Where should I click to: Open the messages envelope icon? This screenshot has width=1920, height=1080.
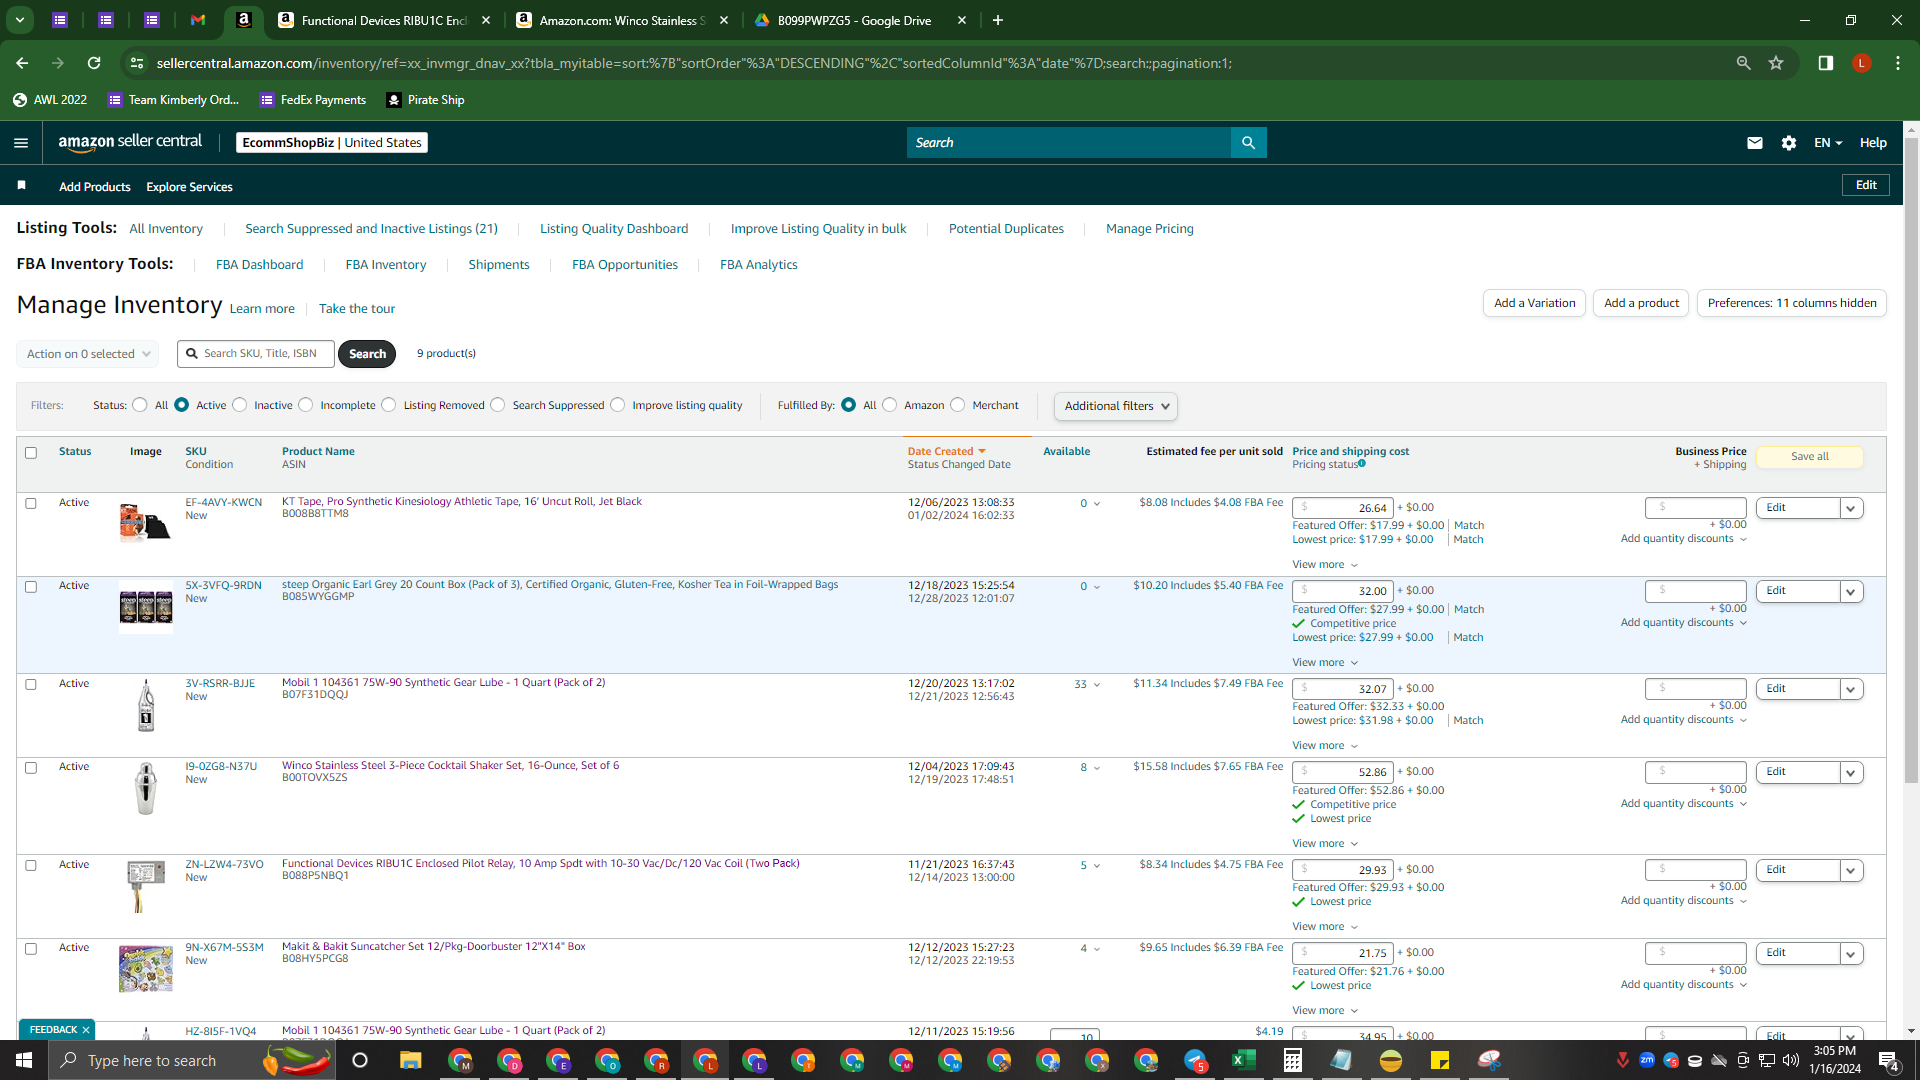(1754, 143)
